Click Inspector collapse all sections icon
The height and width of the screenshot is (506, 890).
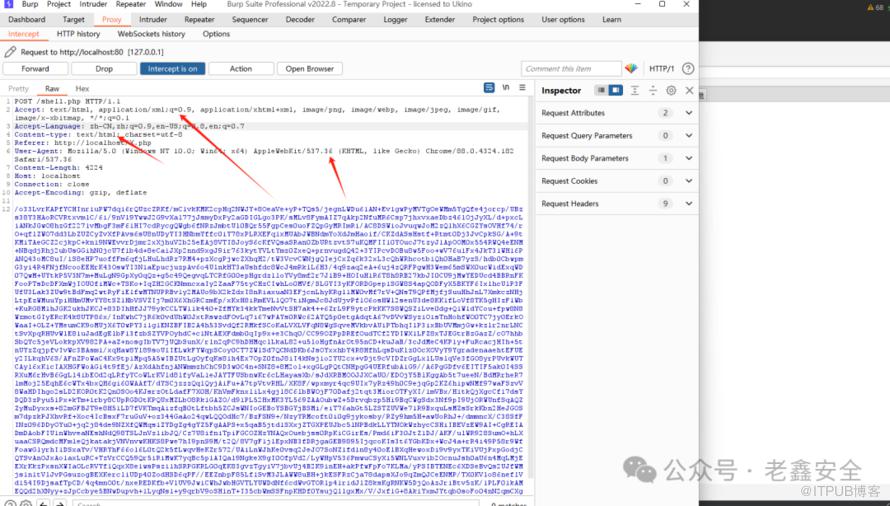(653, 90)
